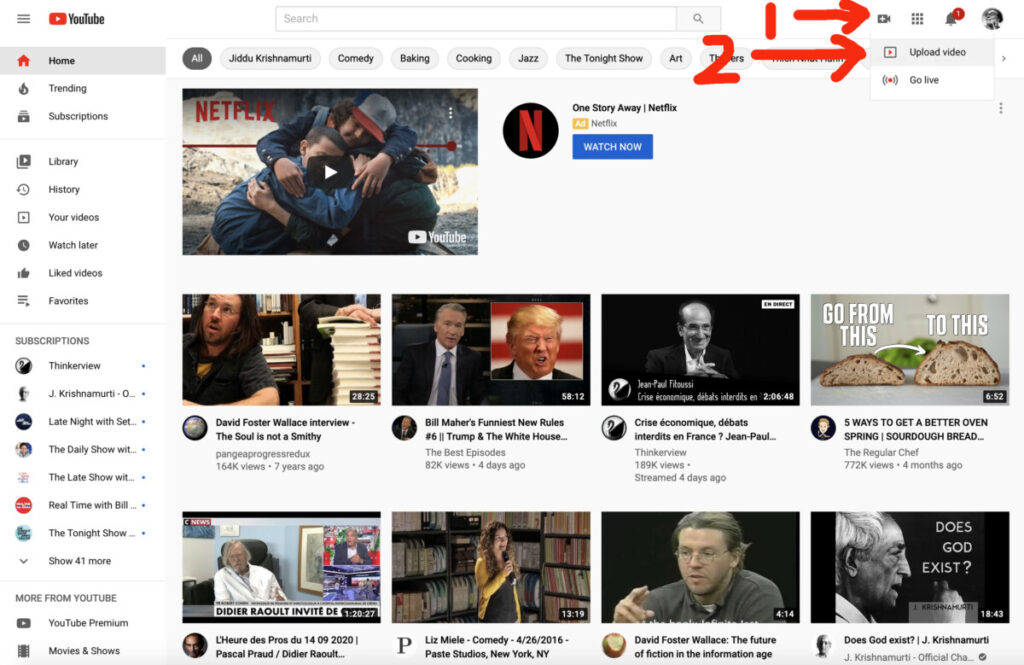1024x665 pixels.
Task: Open History in sidebar
Action: click(x=83, y=189)
